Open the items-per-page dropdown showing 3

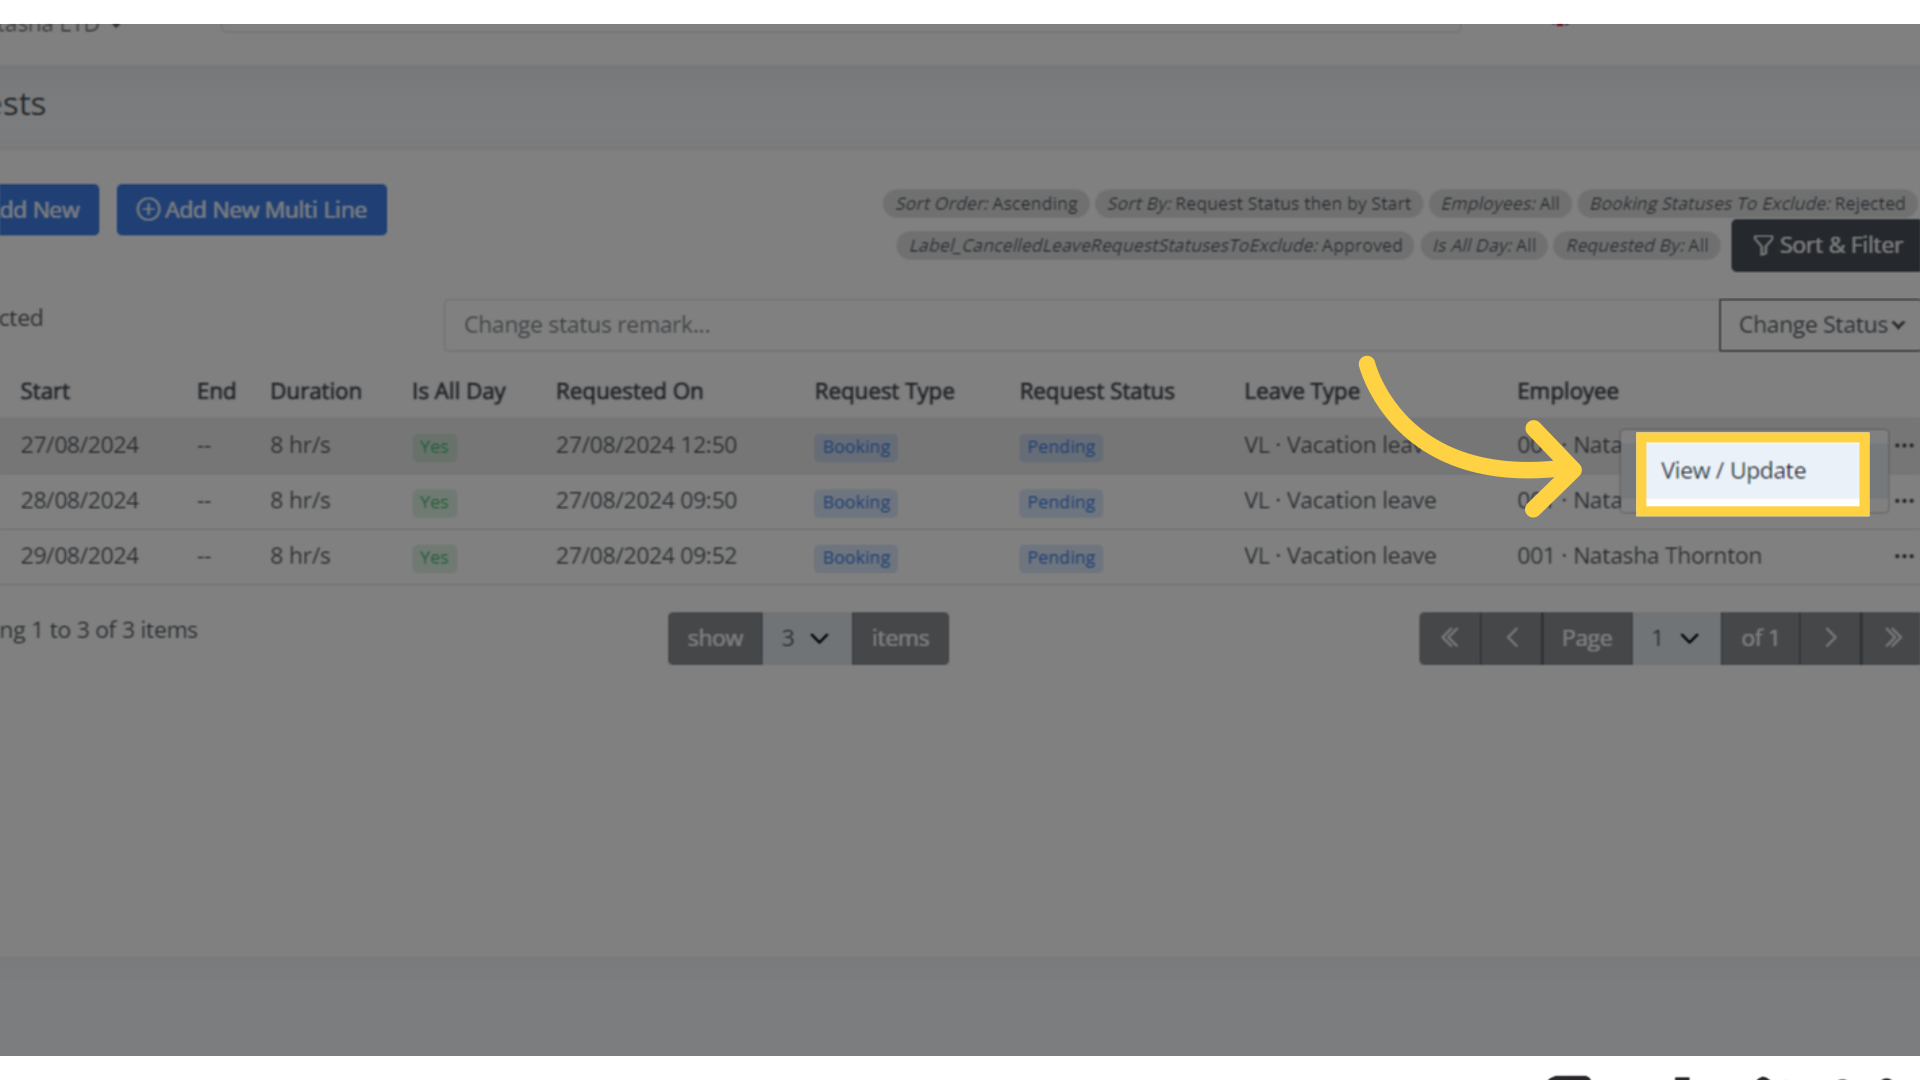(x=805, y=638)
